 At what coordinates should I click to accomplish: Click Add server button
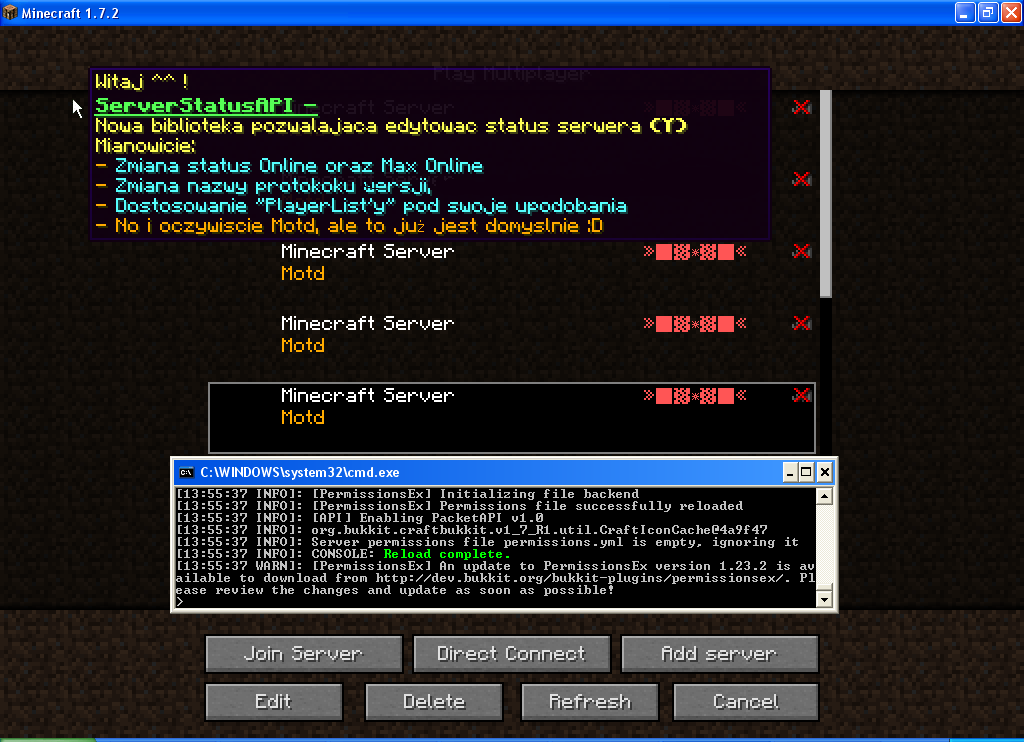(x=720, y=654)
